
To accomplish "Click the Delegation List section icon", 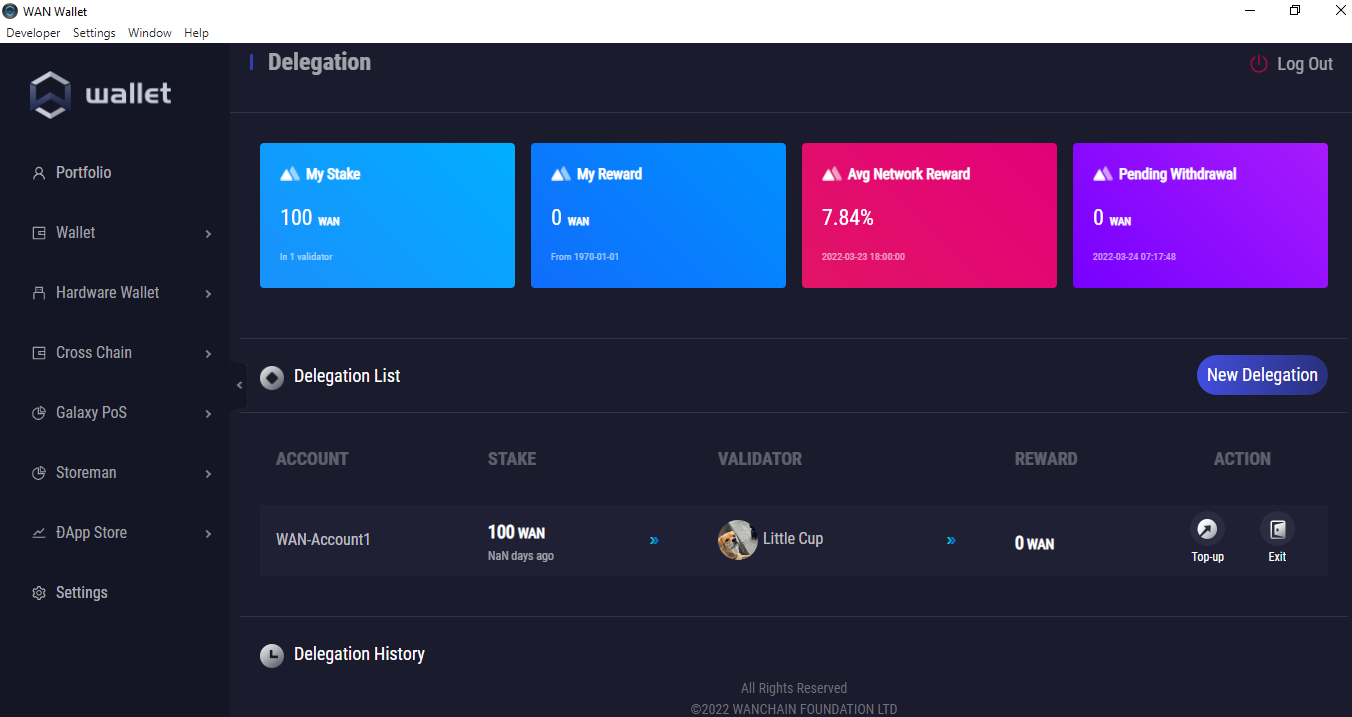I will [x=271, y=377].
